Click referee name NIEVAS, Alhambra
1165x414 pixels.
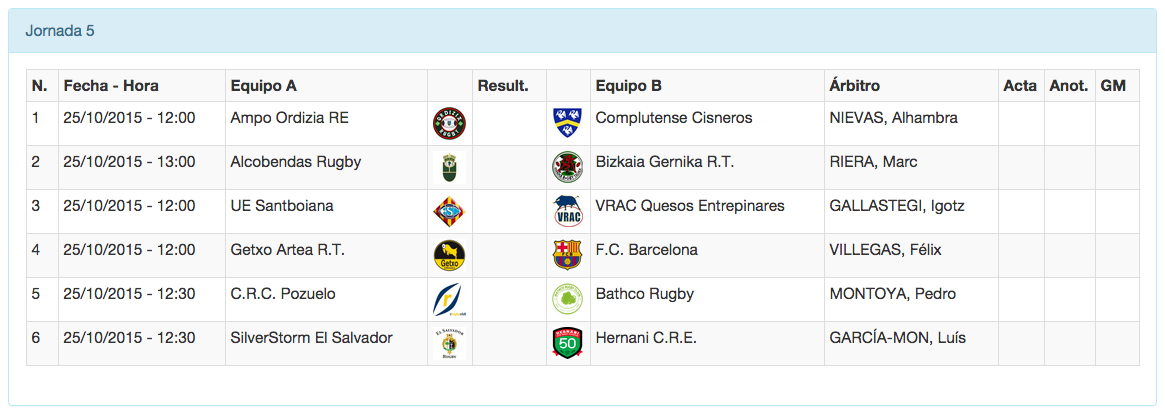(x=893, y=118)
